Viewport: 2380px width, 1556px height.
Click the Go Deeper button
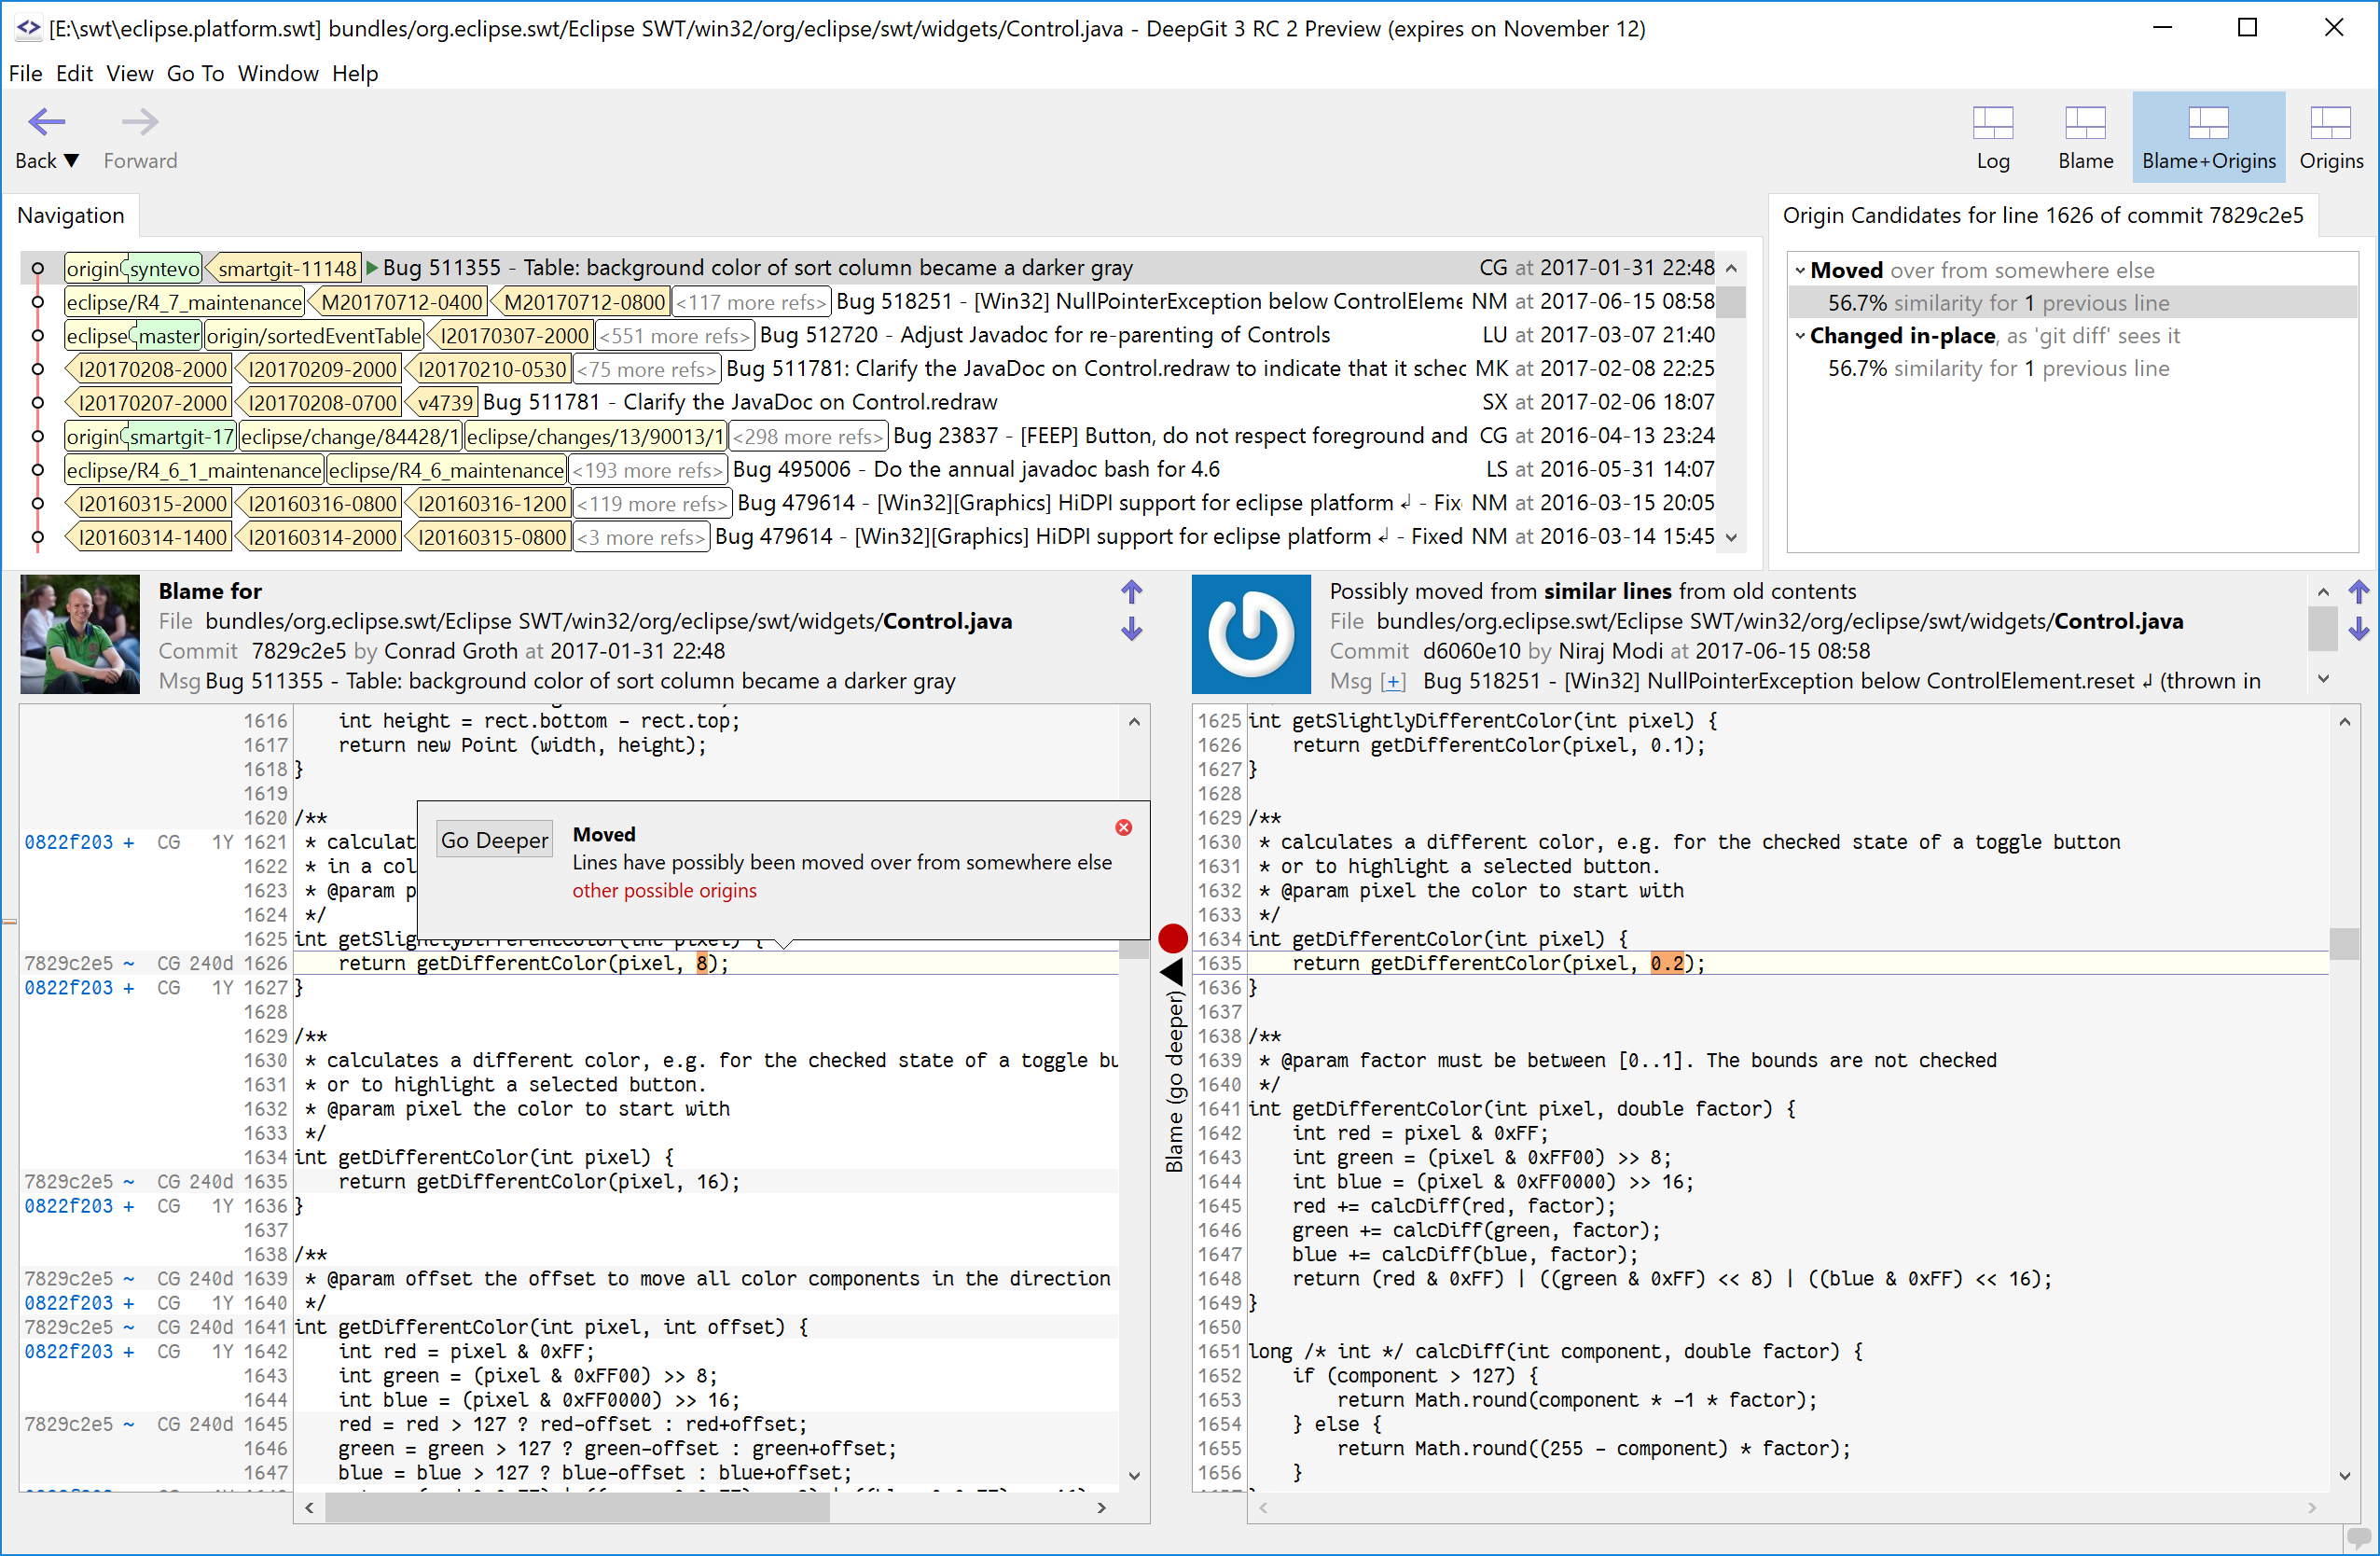[494, 838]
